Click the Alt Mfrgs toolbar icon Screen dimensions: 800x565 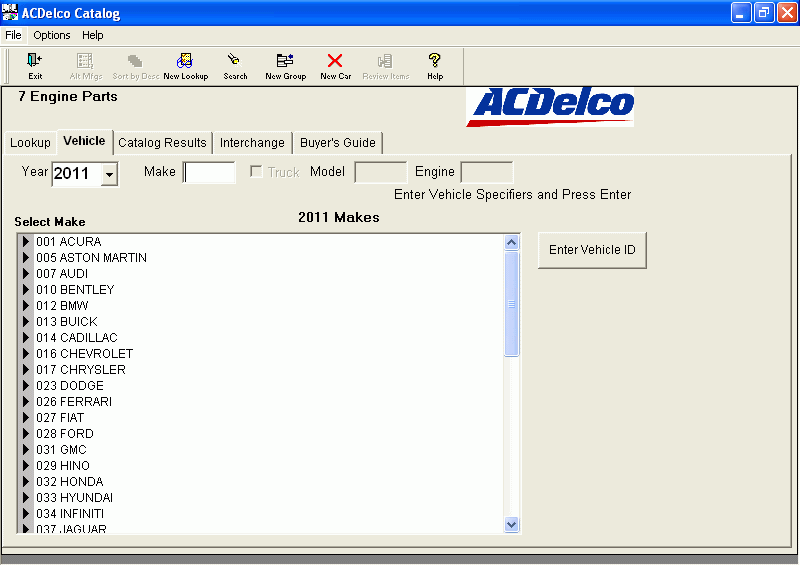click(x=85, y=62)
